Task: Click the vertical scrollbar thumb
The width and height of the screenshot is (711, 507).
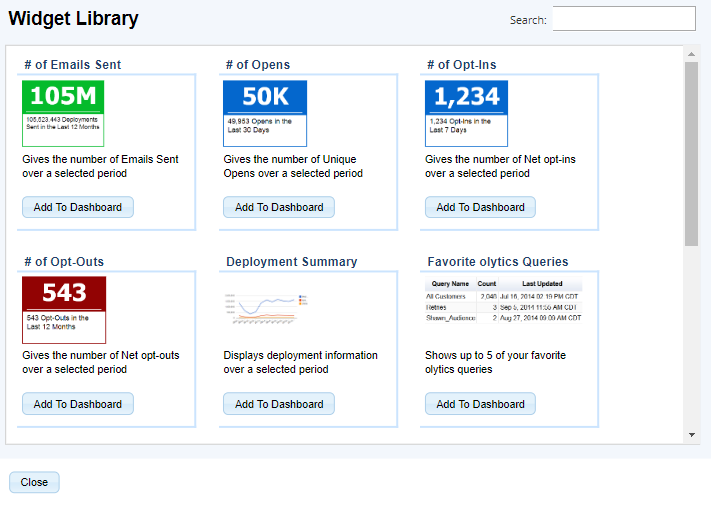Action: (x=691, y=150)
